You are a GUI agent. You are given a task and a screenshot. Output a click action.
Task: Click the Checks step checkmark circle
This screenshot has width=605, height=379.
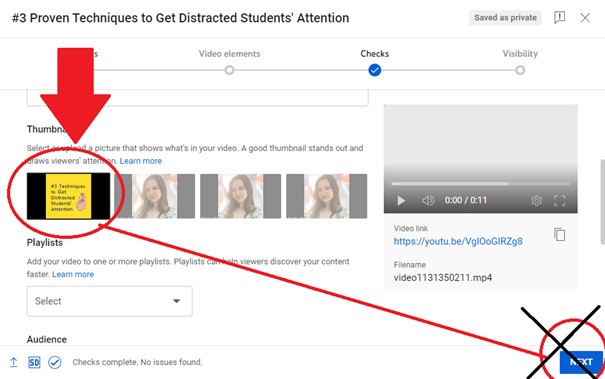tap(375, 70)
